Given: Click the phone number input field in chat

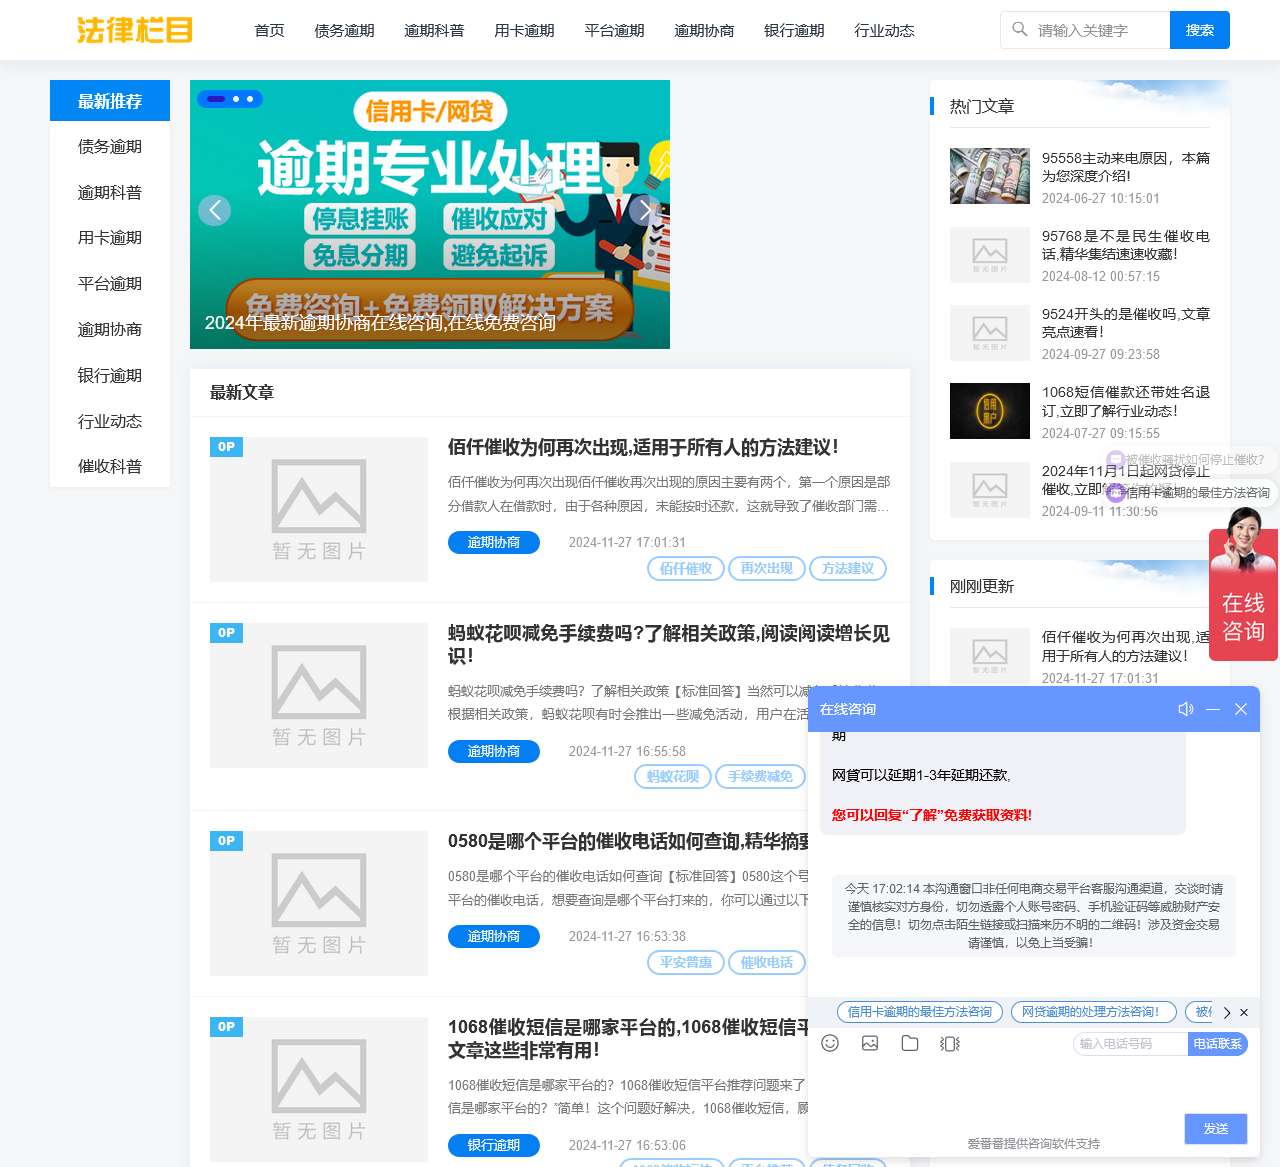Looking at the screenshot, I should (x=1128, y=1043).
